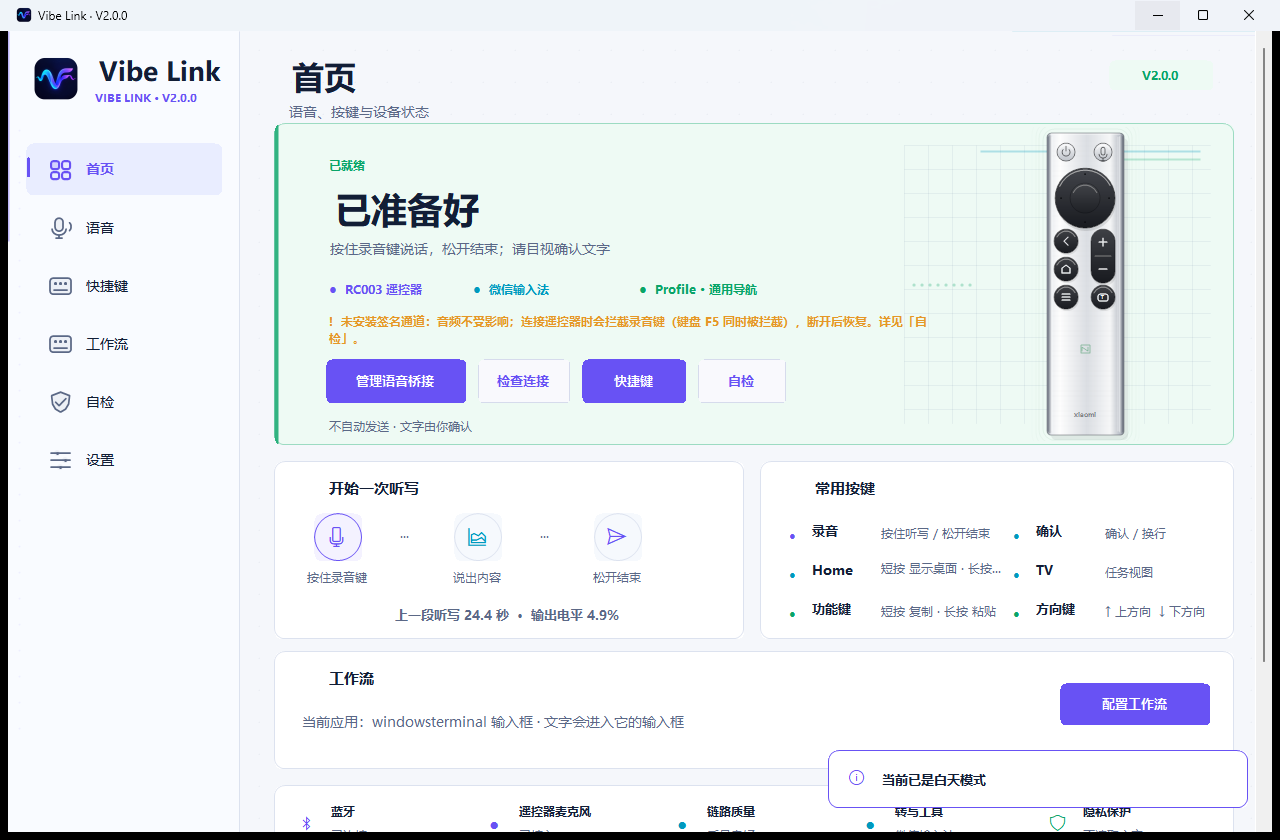The height and width of the screenshot is (840, 1280).
Task: Click the orange 未安装签名通道 warning text
Action: click(628, 330)
